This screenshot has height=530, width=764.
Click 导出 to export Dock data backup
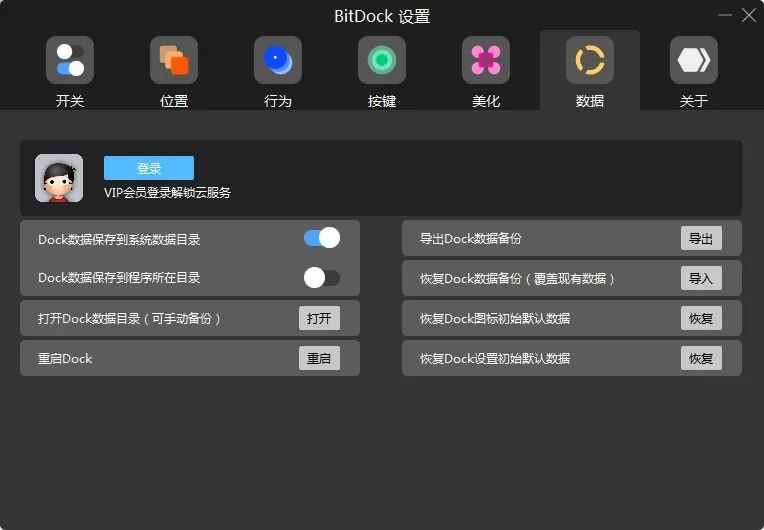701,238
